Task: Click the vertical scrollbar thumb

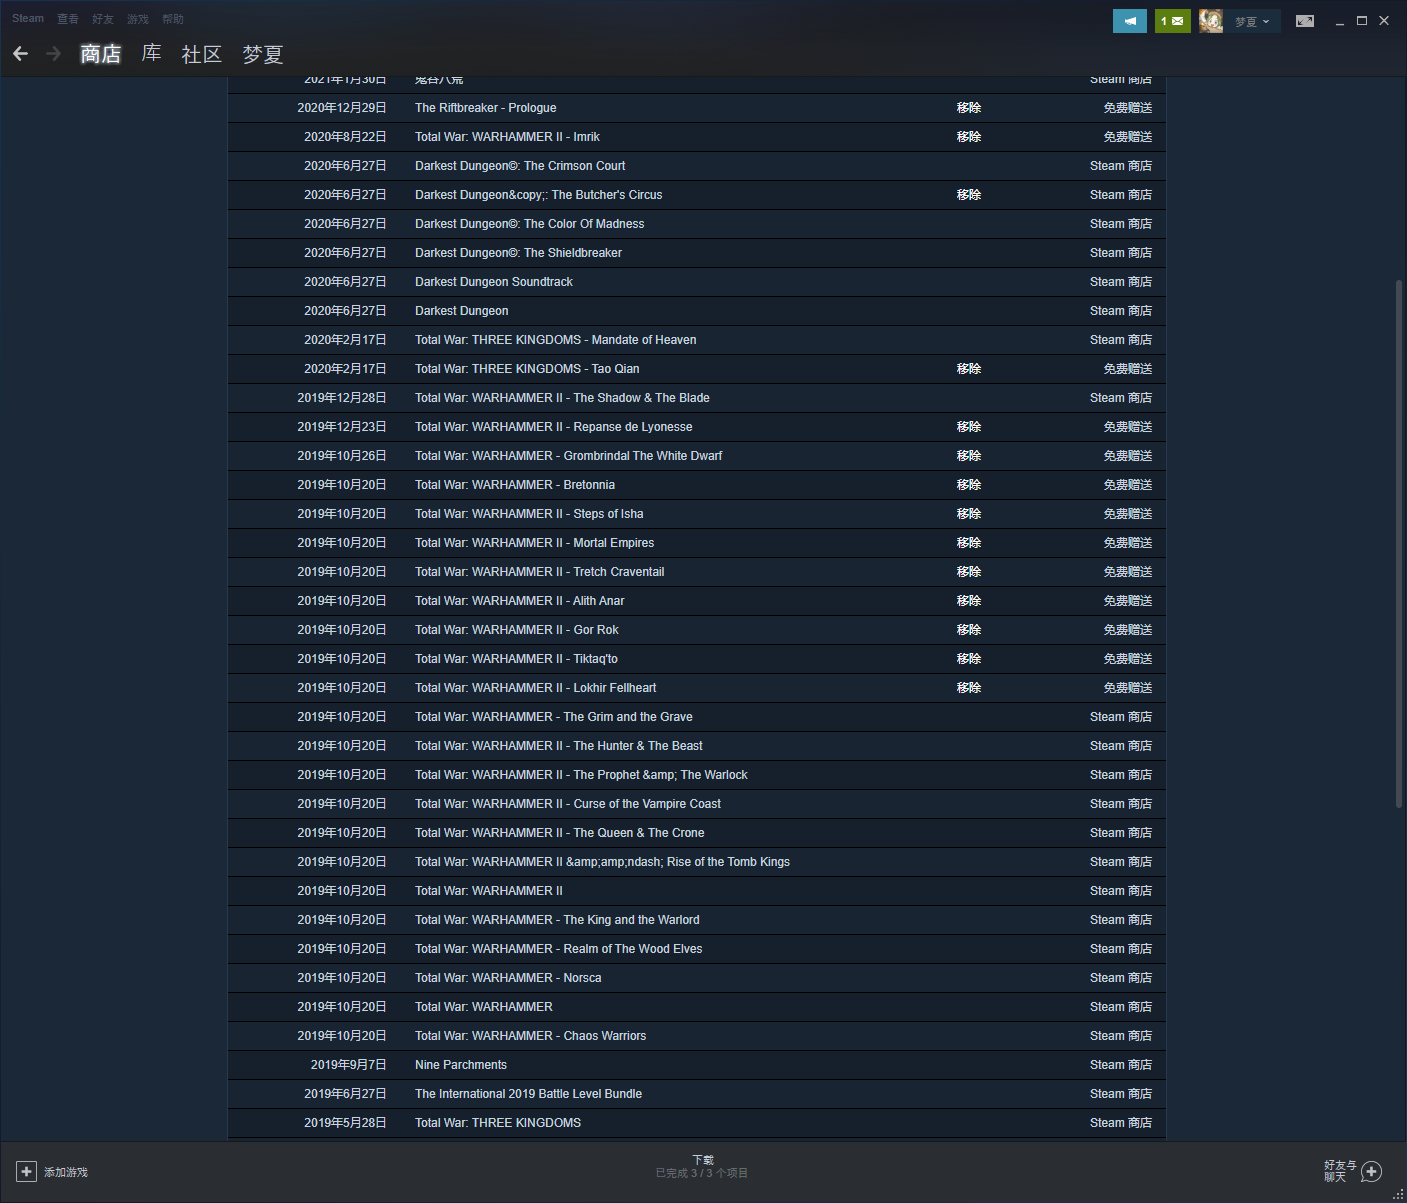Action: click(x=1399, y=545)
